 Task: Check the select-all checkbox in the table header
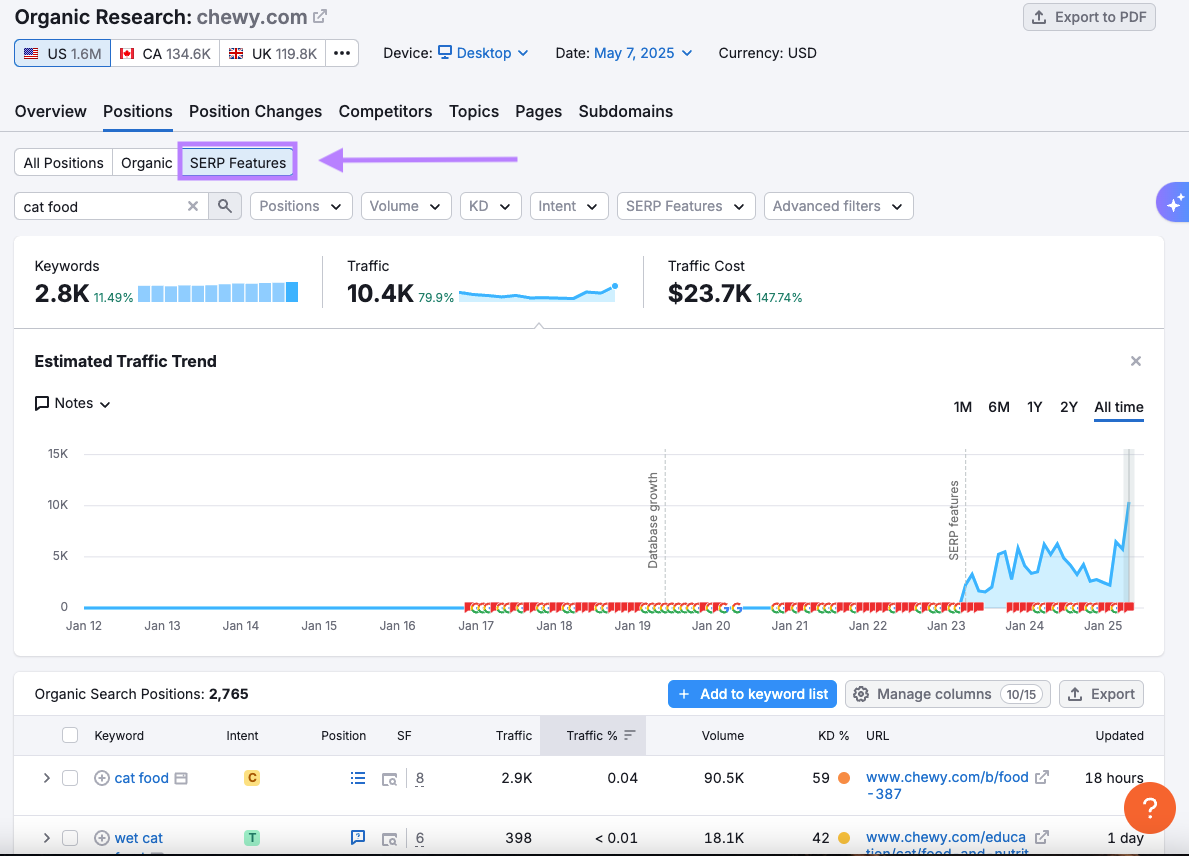(x=70, y=736)
